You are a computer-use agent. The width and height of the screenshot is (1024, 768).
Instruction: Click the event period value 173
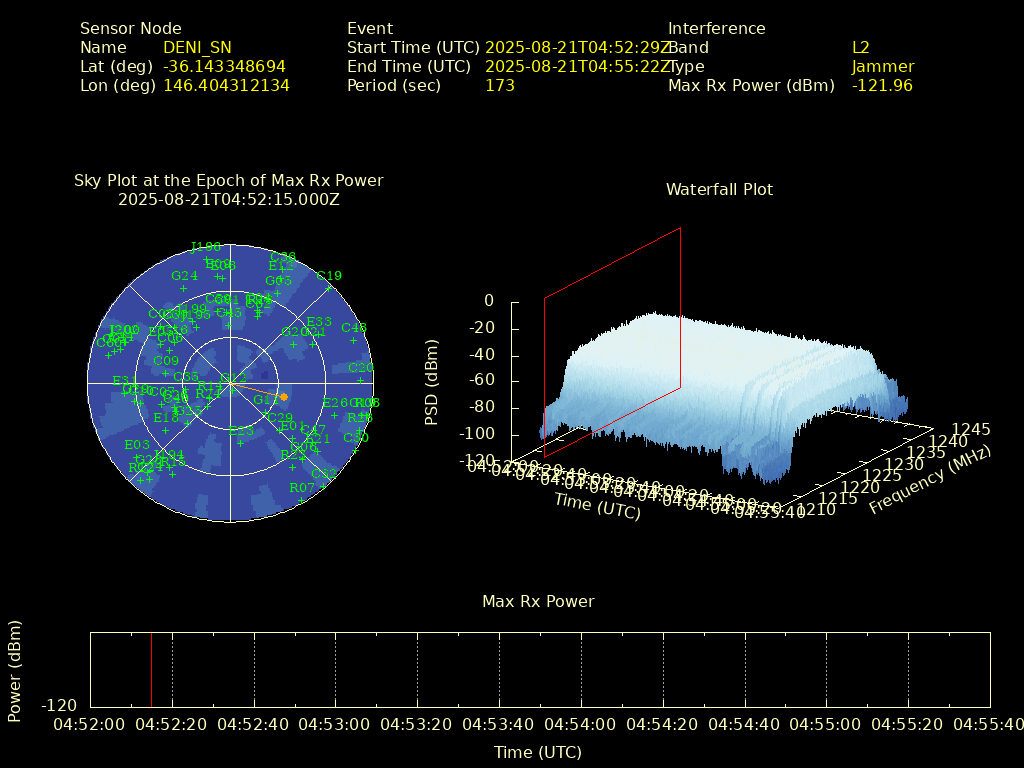pos(499,85)
